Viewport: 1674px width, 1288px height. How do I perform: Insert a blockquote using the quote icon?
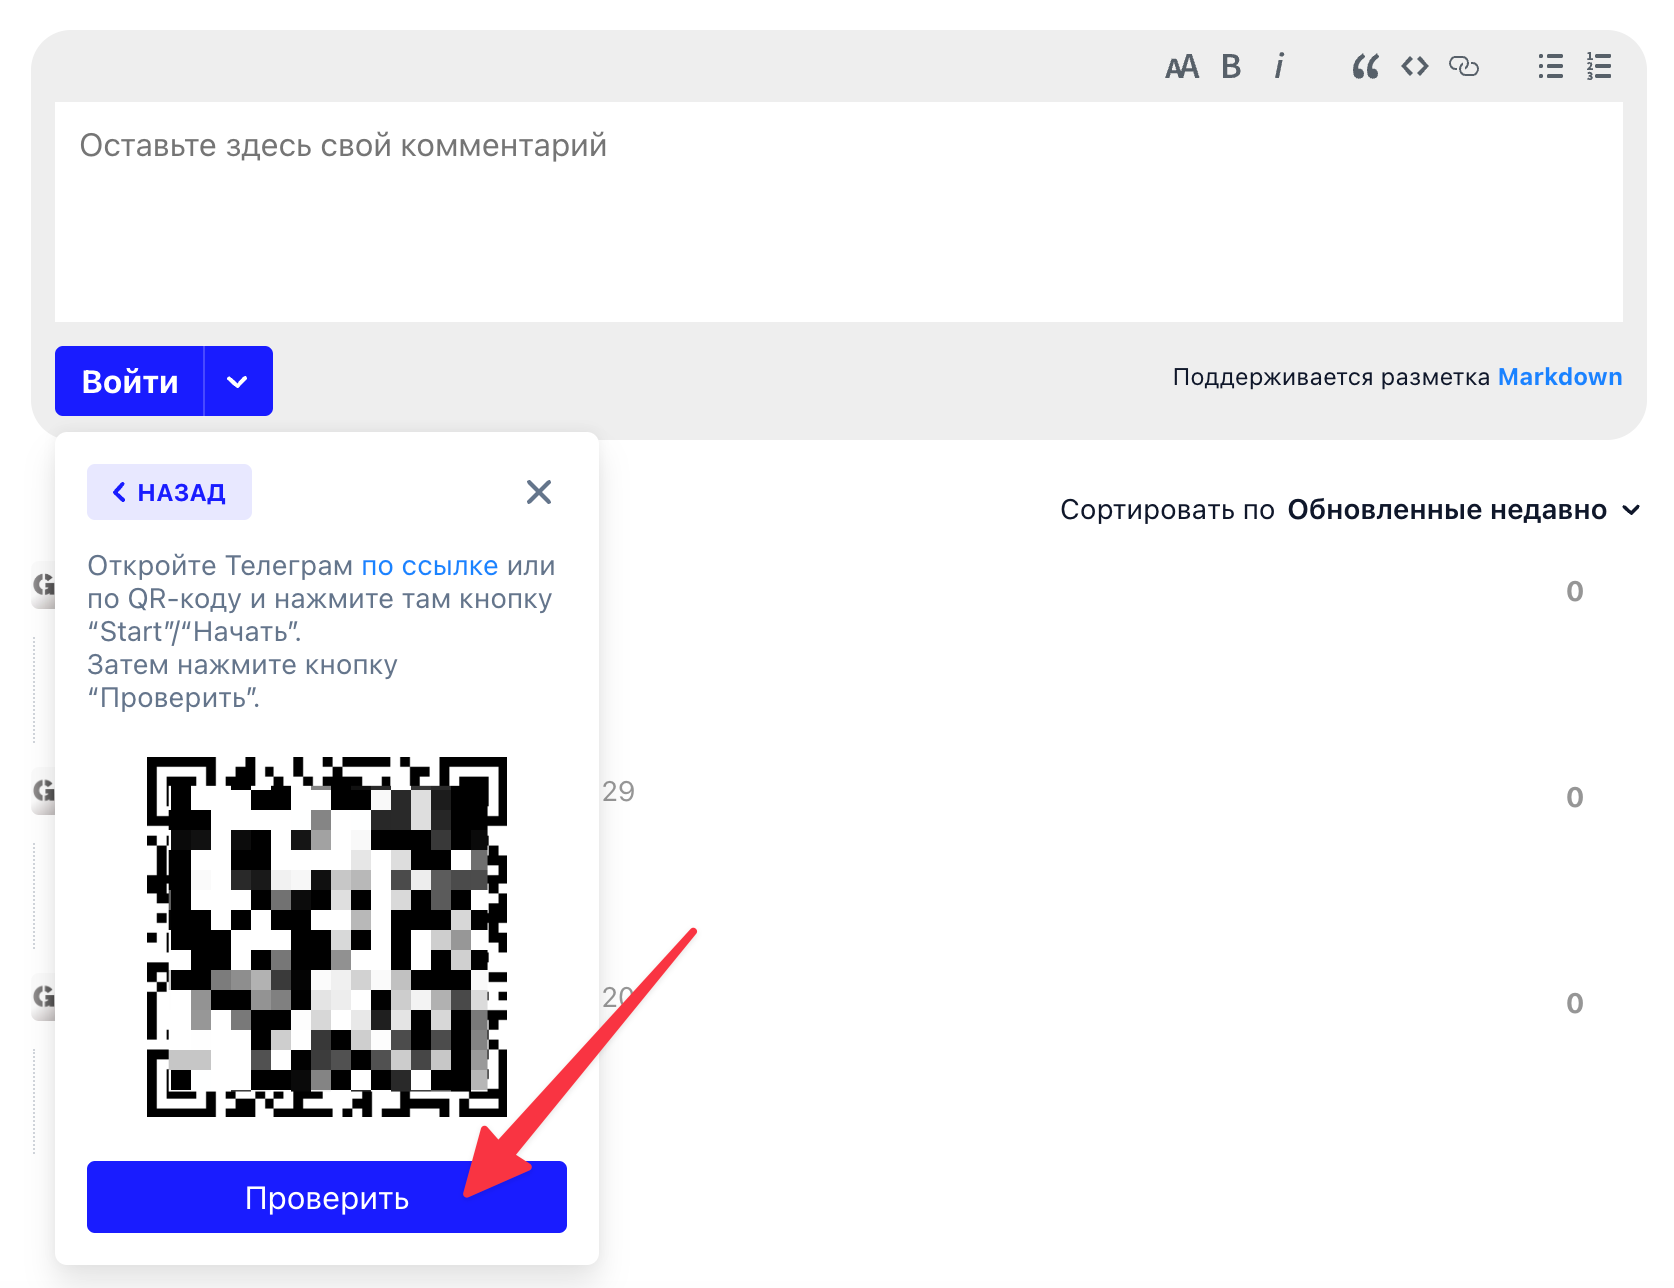(1365, 67)
